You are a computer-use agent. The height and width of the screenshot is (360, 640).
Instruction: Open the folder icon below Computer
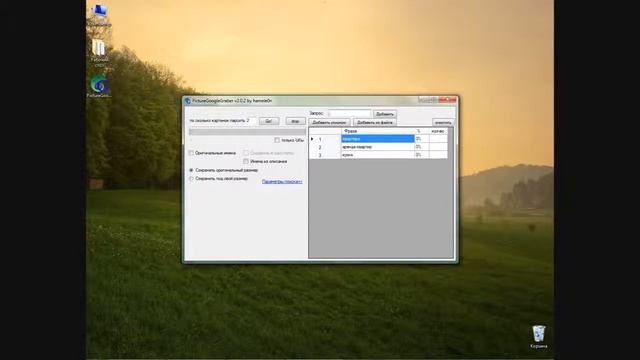tap(99, 53)
